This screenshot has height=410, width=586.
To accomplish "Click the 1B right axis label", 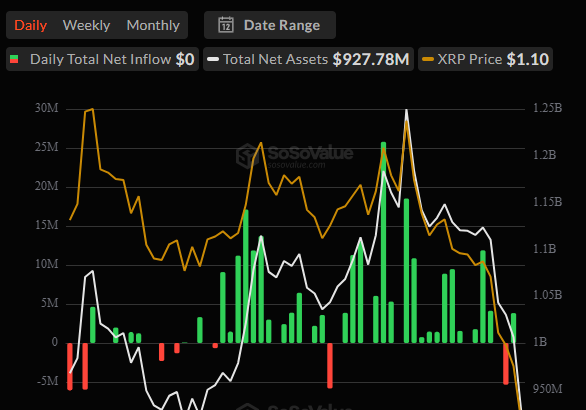I will [x=540, y=342].
